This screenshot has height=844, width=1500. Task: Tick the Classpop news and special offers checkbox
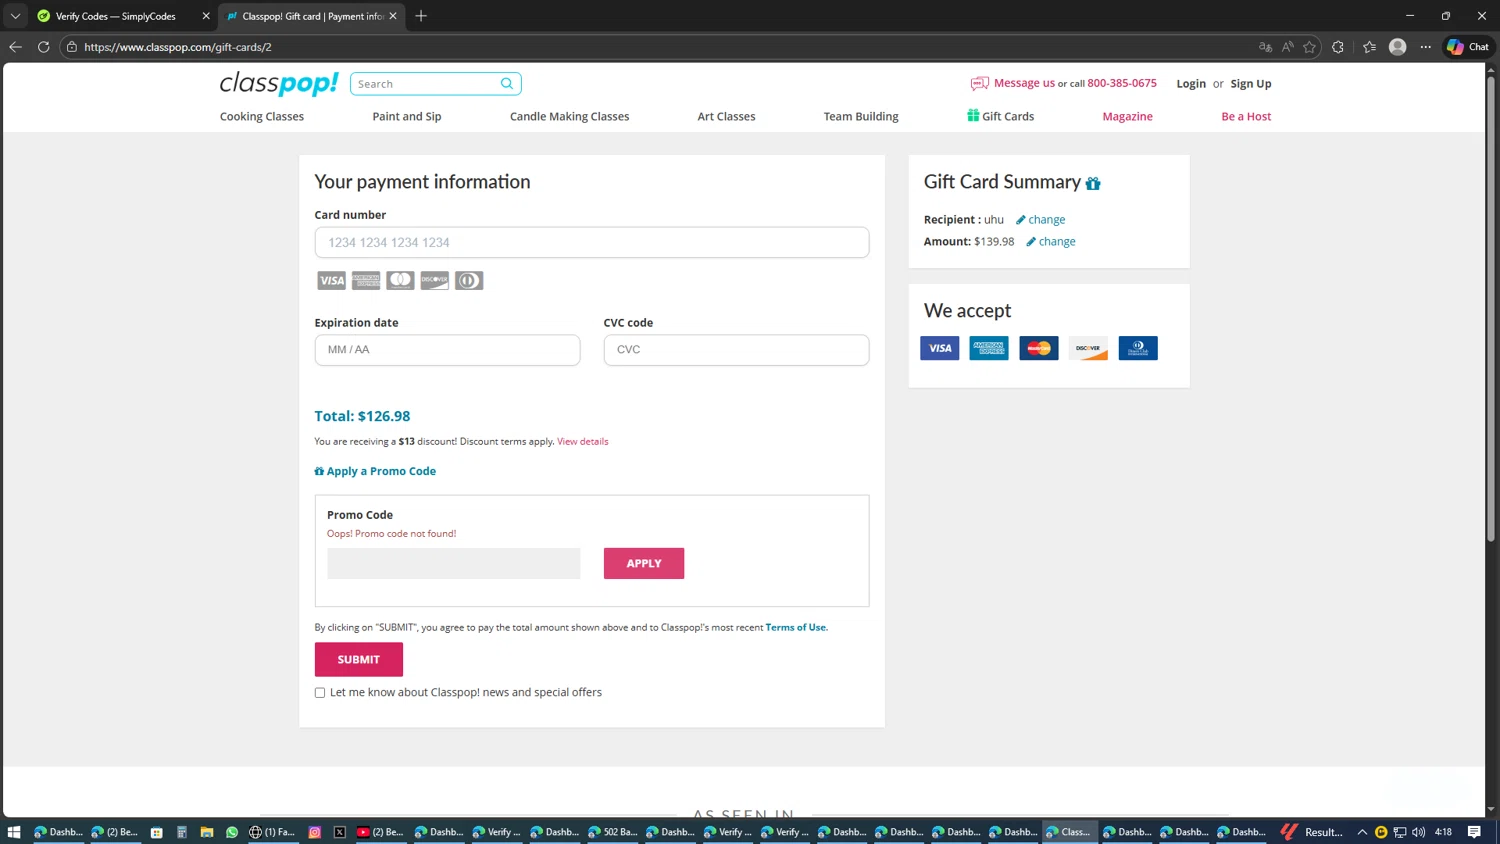(x=320, y=693)
